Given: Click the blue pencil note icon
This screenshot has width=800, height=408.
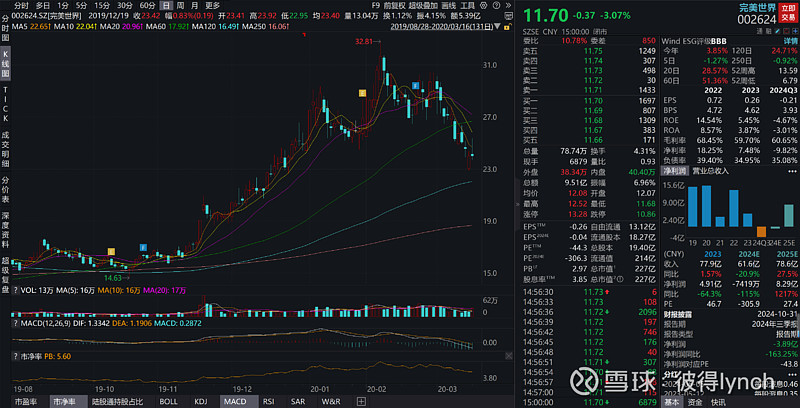Looking at the screenshot, I should coord(778,32).
